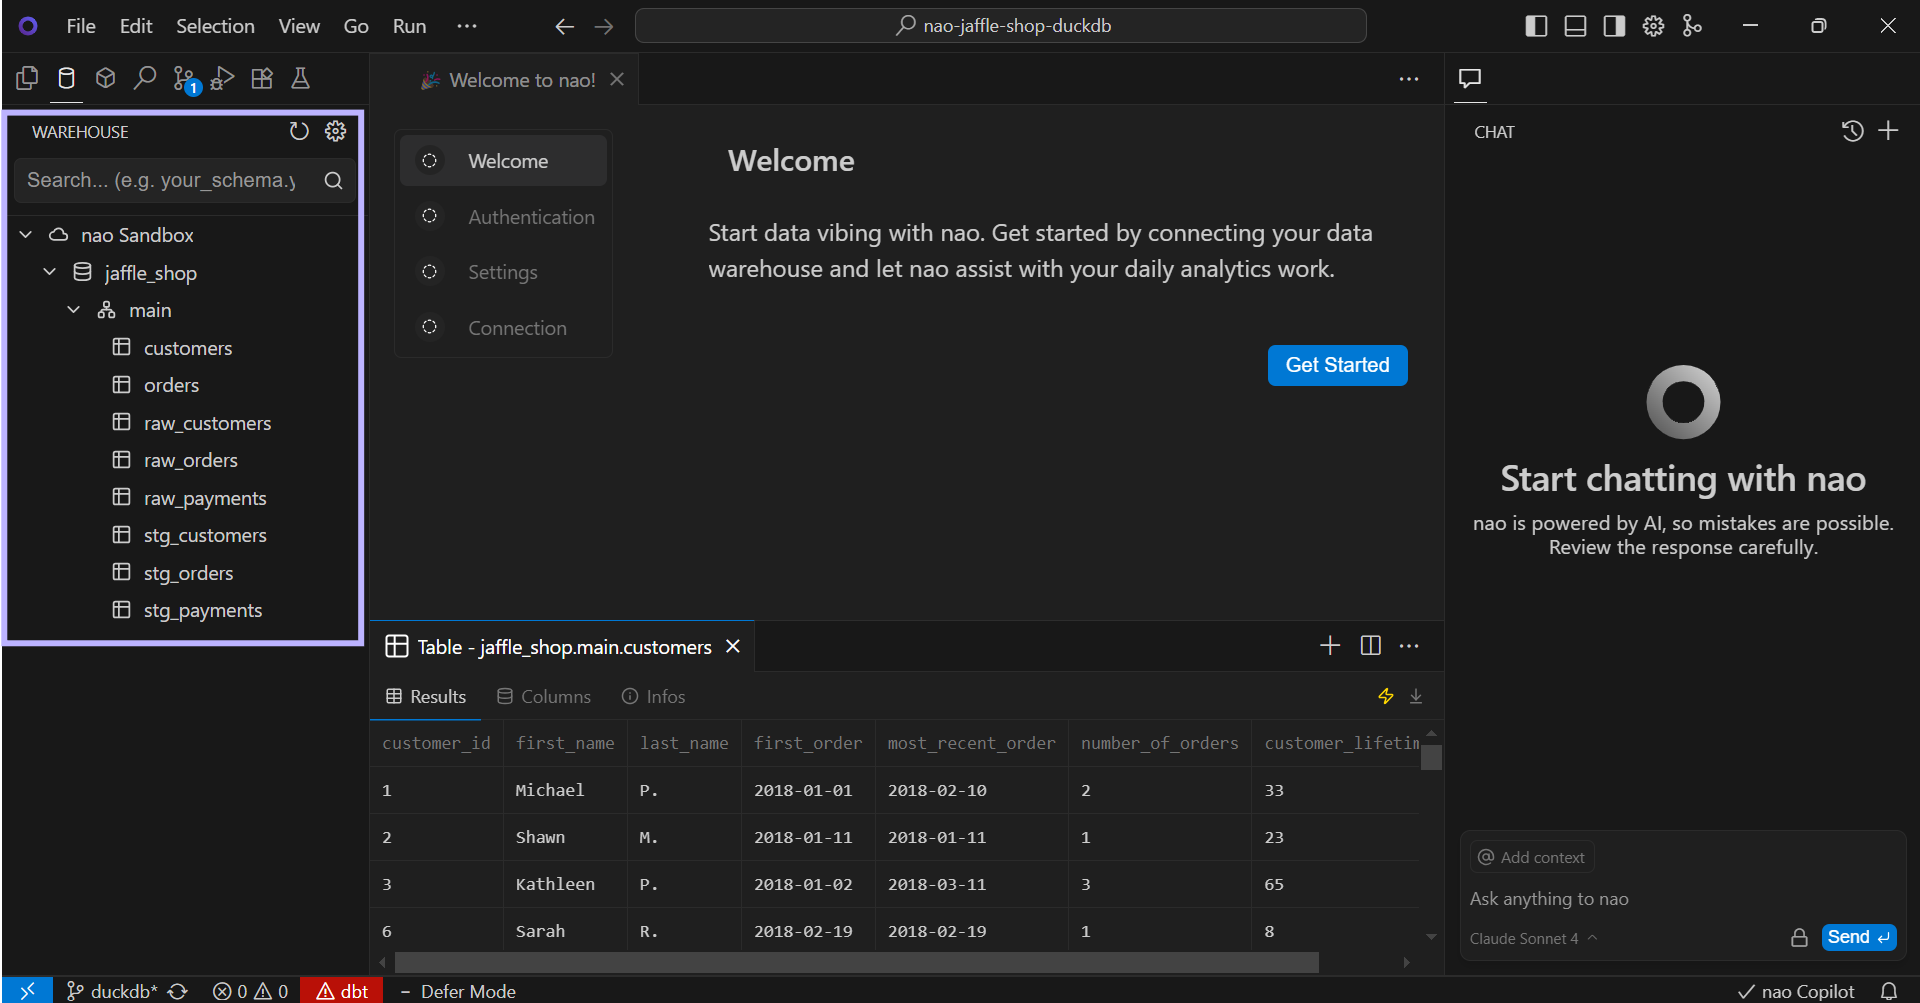Image resolution: width=1920 pixels, height=1003 pixels.
Task: Open Warehouse settings gear
Action: click(x=336, y=131)
